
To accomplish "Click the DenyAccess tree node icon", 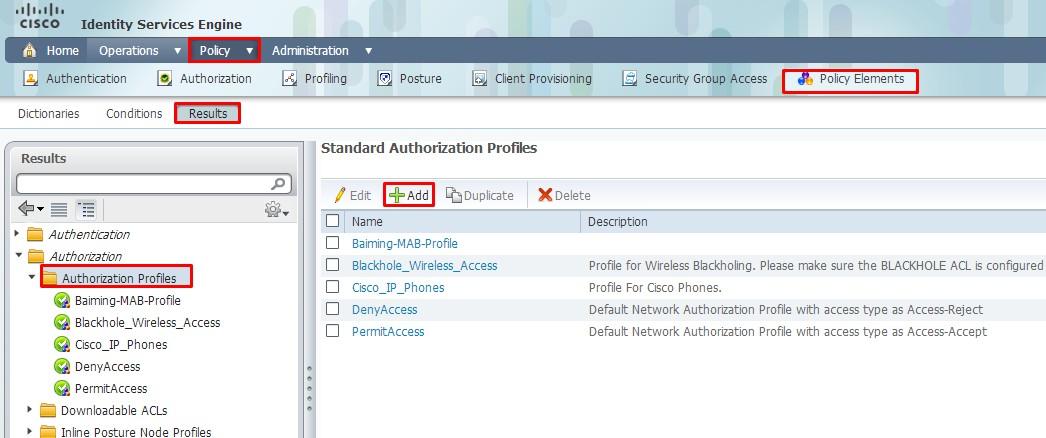I will [x=62, y=367].
